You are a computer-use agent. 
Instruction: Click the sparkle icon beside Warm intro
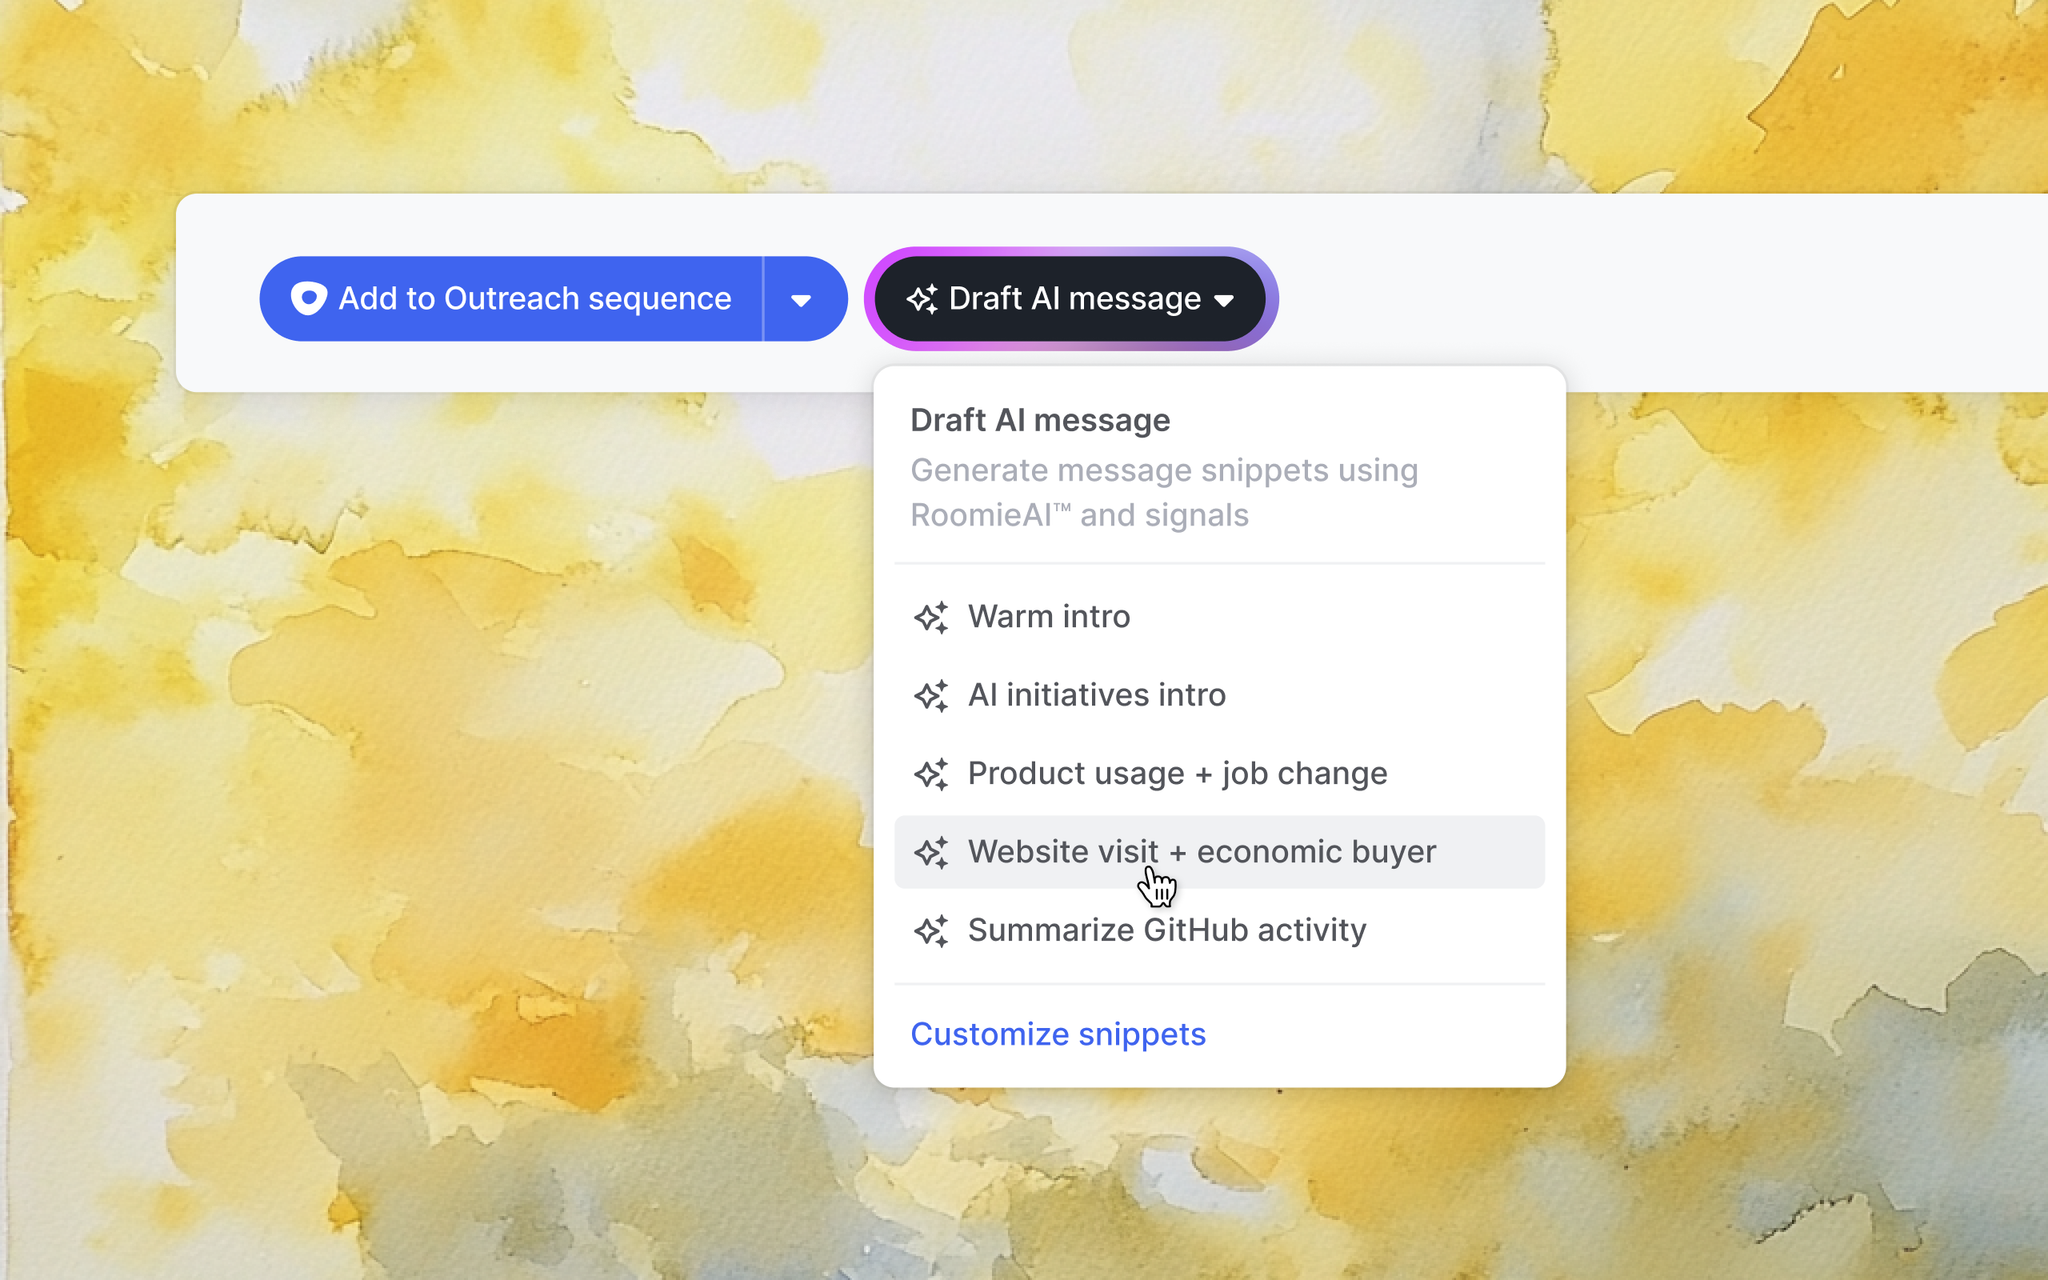tap(931, 617)
